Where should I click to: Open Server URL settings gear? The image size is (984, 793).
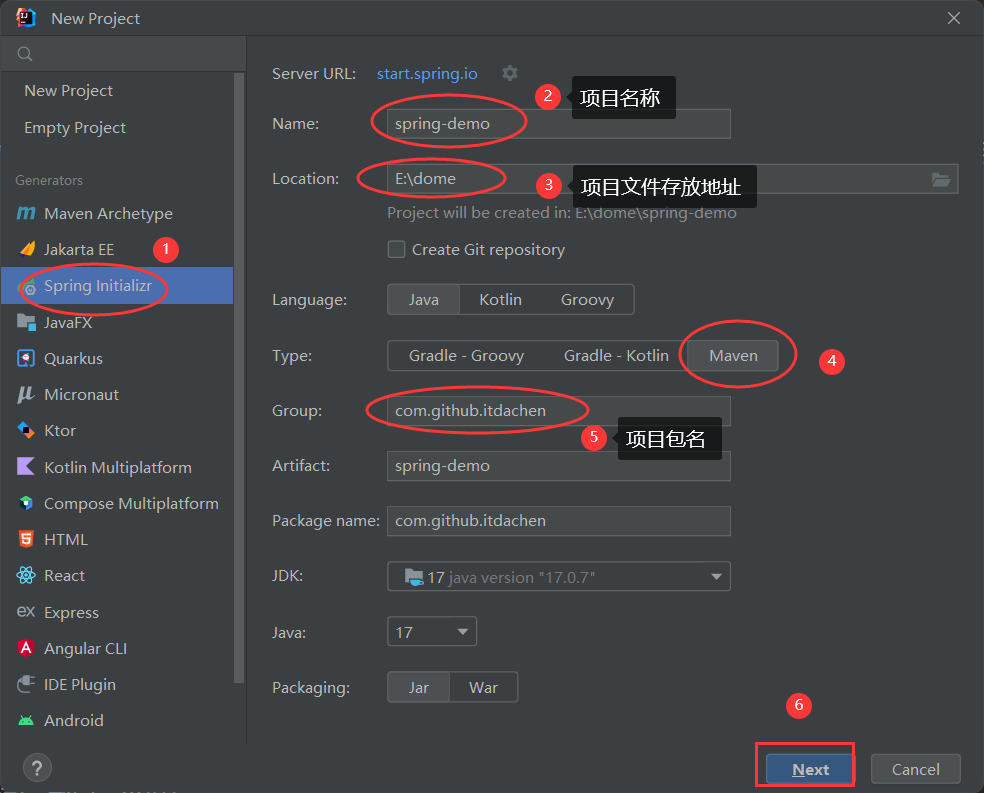point(510,73)
